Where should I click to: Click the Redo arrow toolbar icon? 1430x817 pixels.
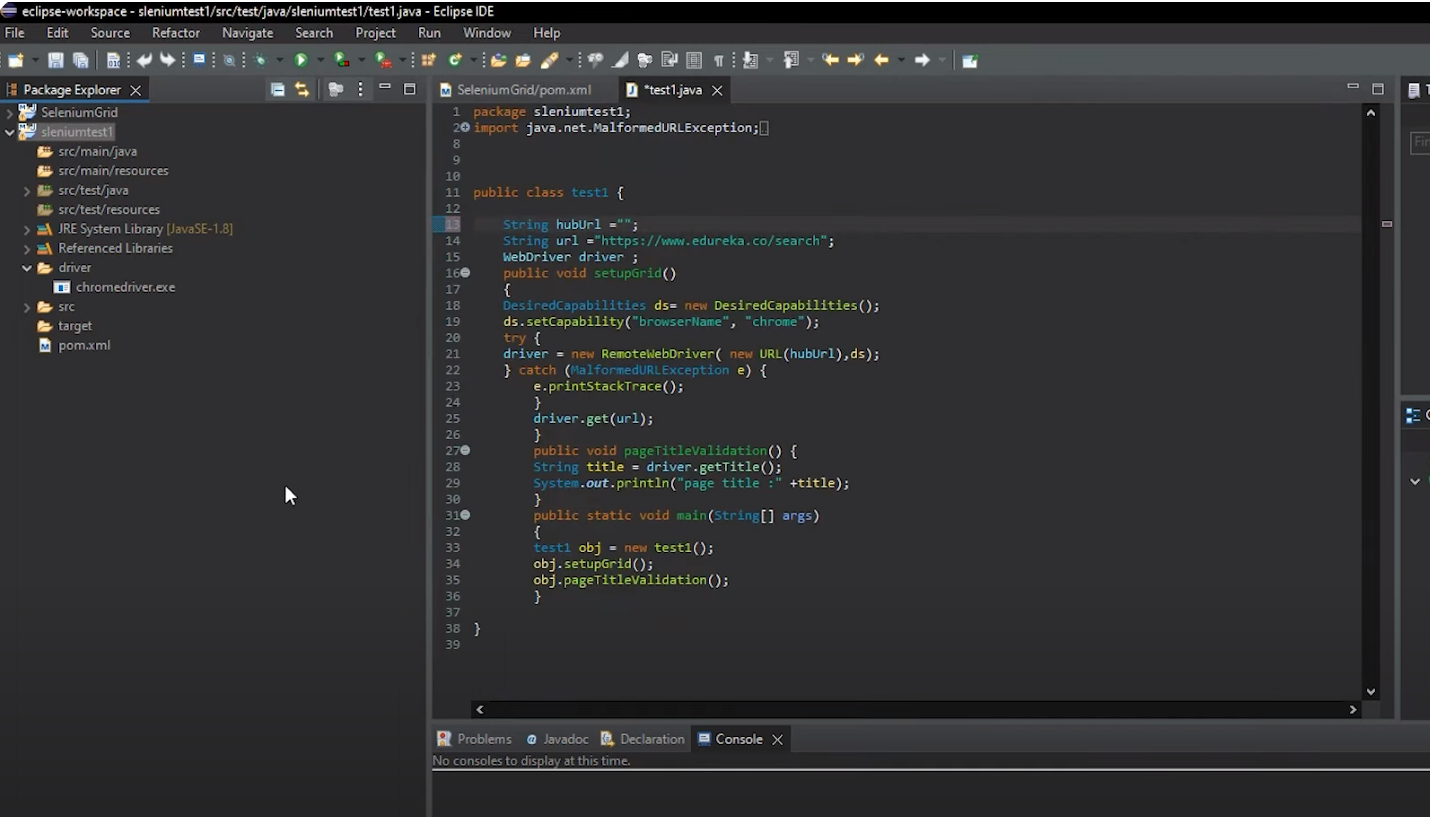168,60
